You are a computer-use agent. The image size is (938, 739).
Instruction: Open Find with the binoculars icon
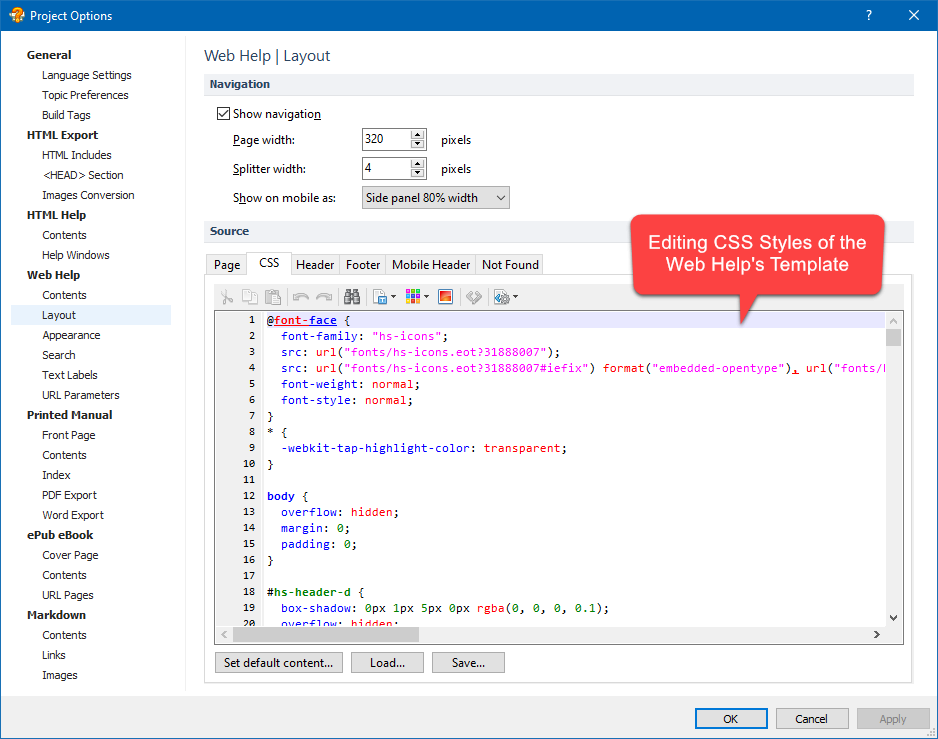352,297
